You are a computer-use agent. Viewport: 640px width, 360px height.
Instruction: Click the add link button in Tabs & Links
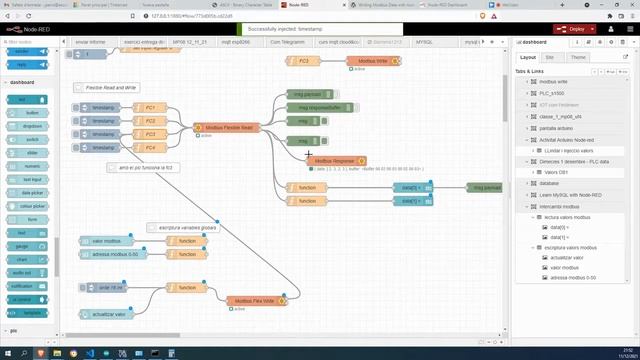coord(623,71)
